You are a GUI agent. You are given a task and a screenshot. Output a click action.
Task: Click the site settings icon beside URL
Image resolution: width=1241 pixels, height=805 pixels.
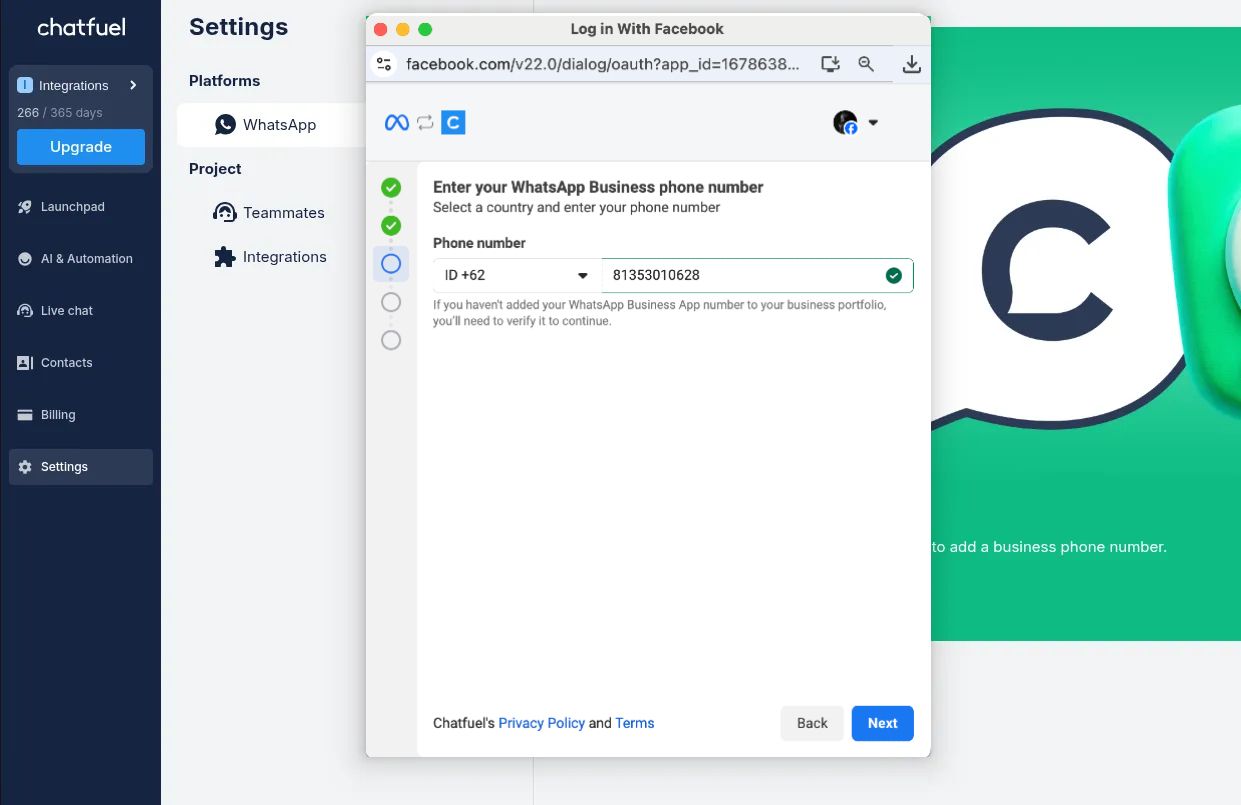[384, 64]
